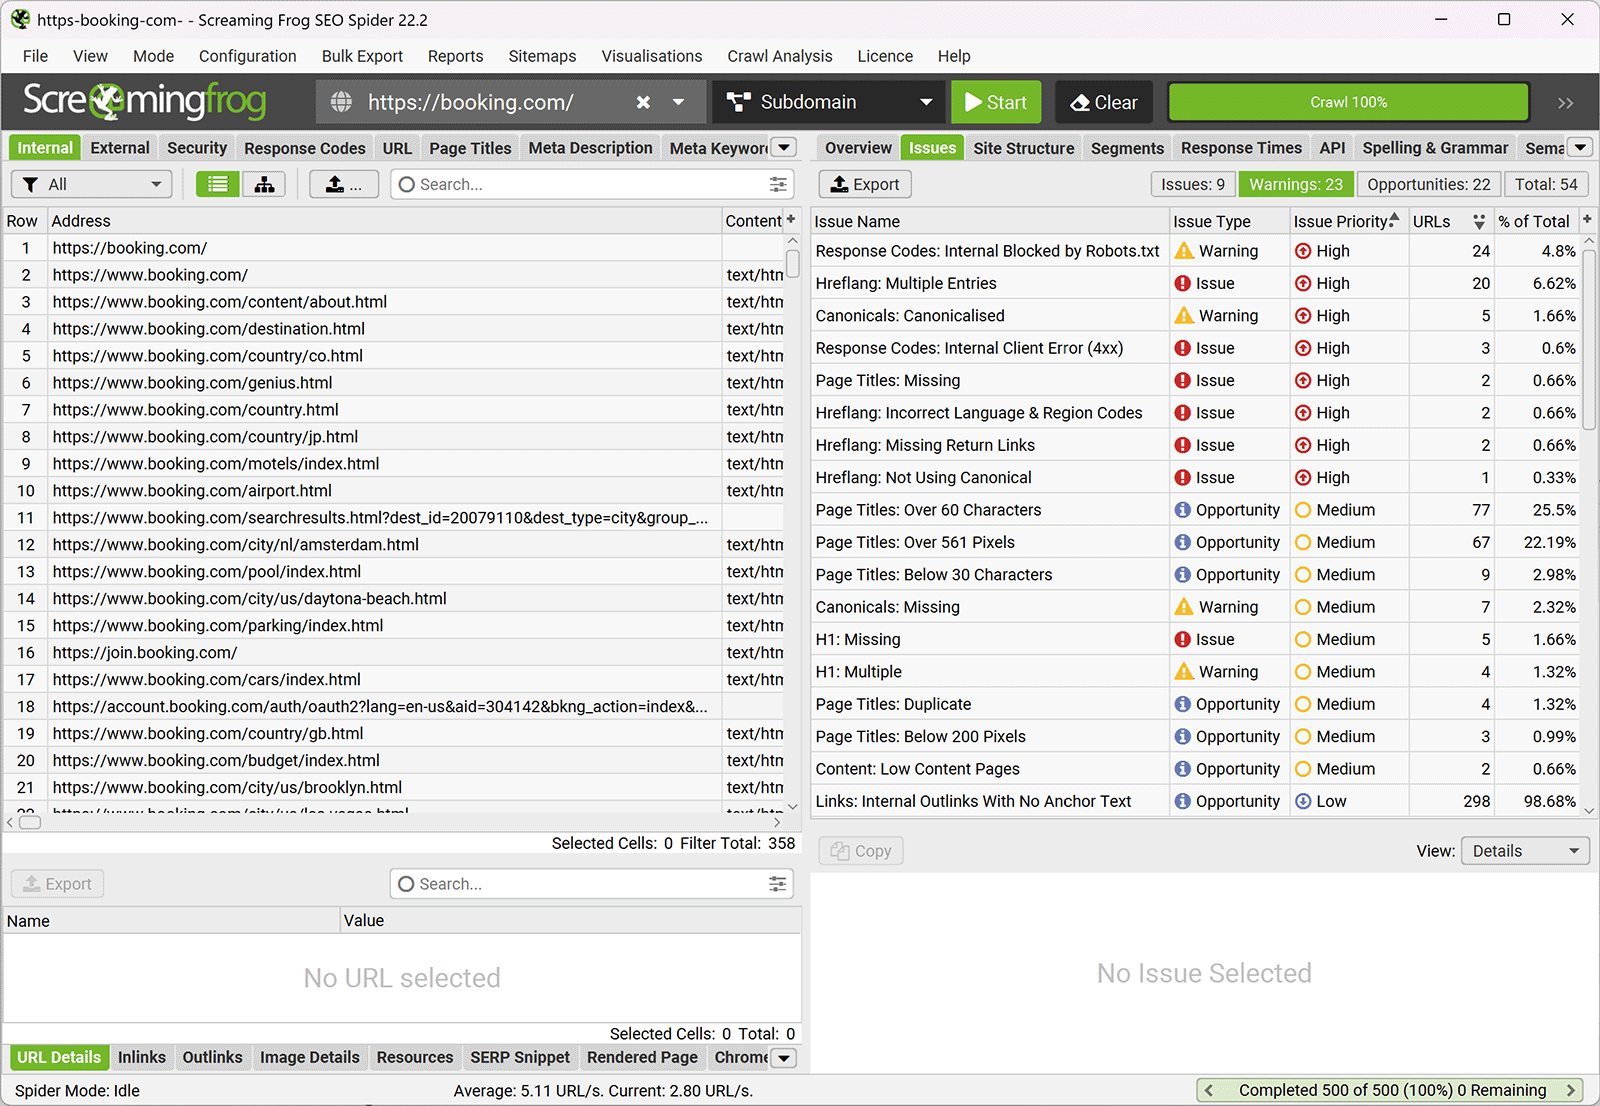Toggle the Issues: 9 filter

pyautogui.click(x=1192, y=184)
